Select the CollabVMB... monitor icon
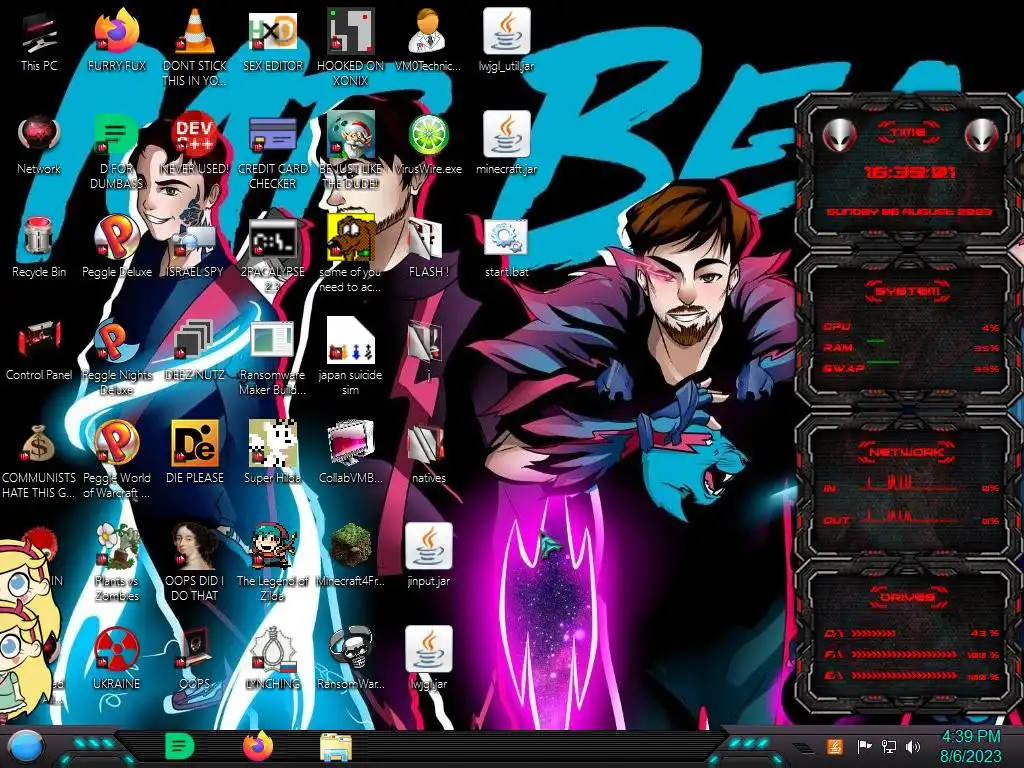The height and width of the screenshot is (768, 1024). coord(351,453)
